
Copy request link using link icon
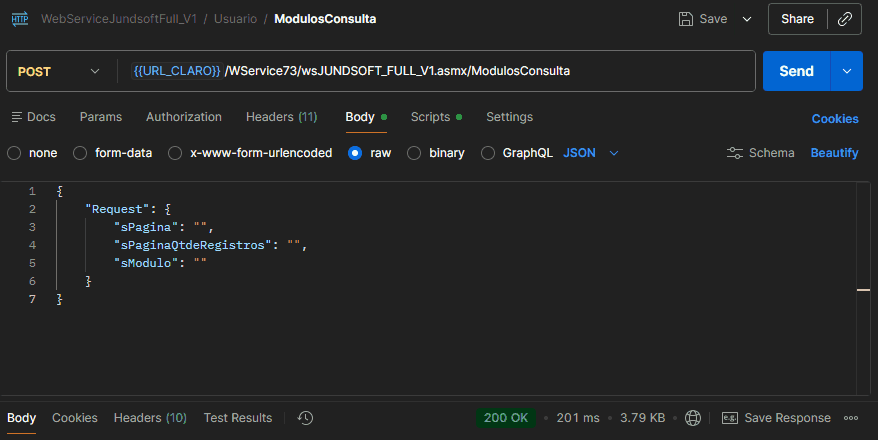(x=844, y=19)
